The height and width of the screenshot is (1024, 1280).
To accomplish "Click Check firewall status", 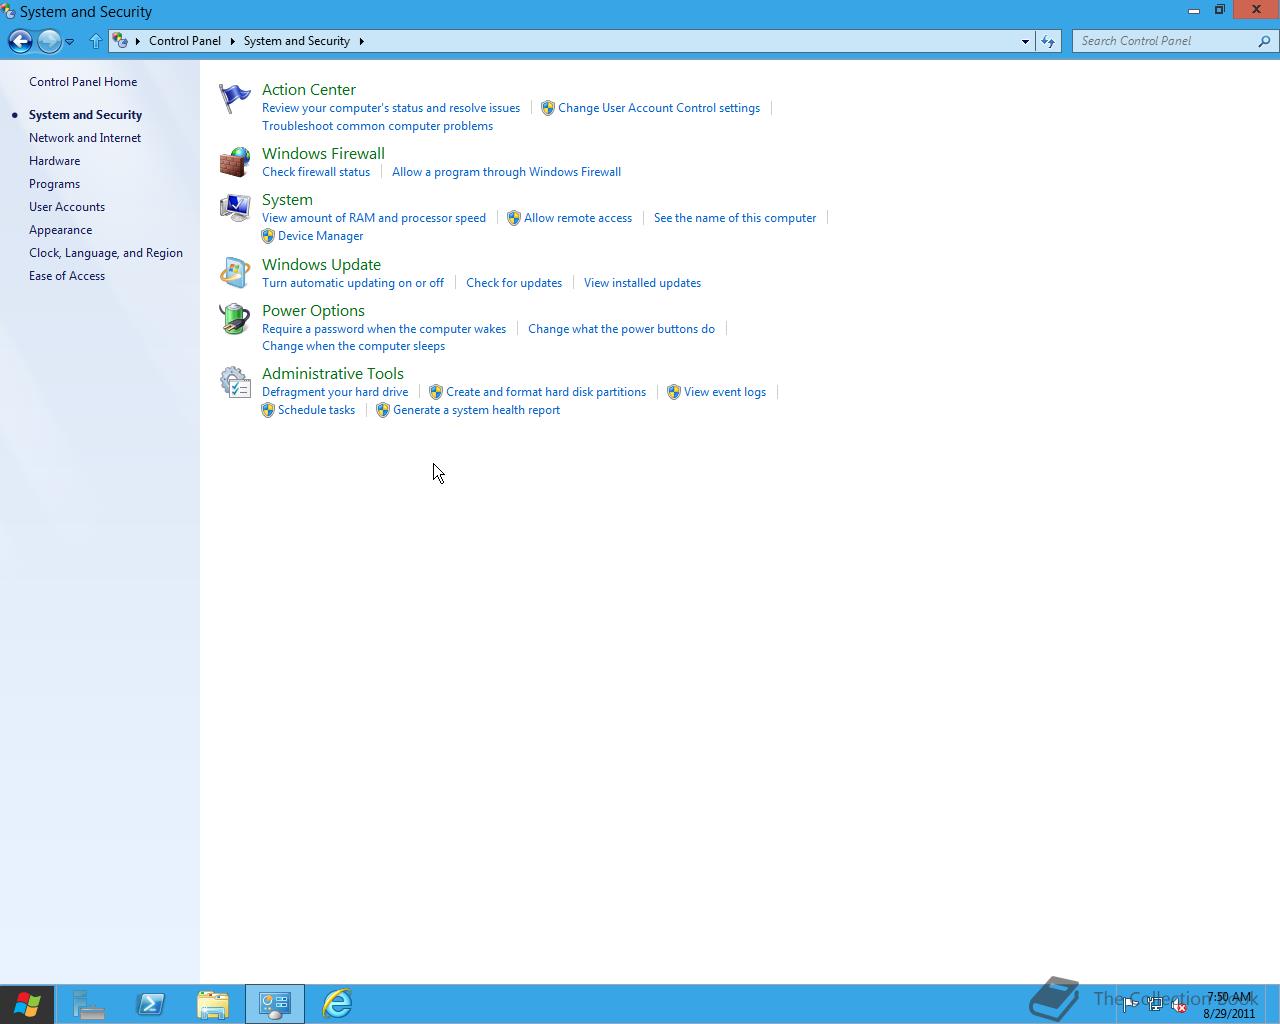I will click(316, 172).
